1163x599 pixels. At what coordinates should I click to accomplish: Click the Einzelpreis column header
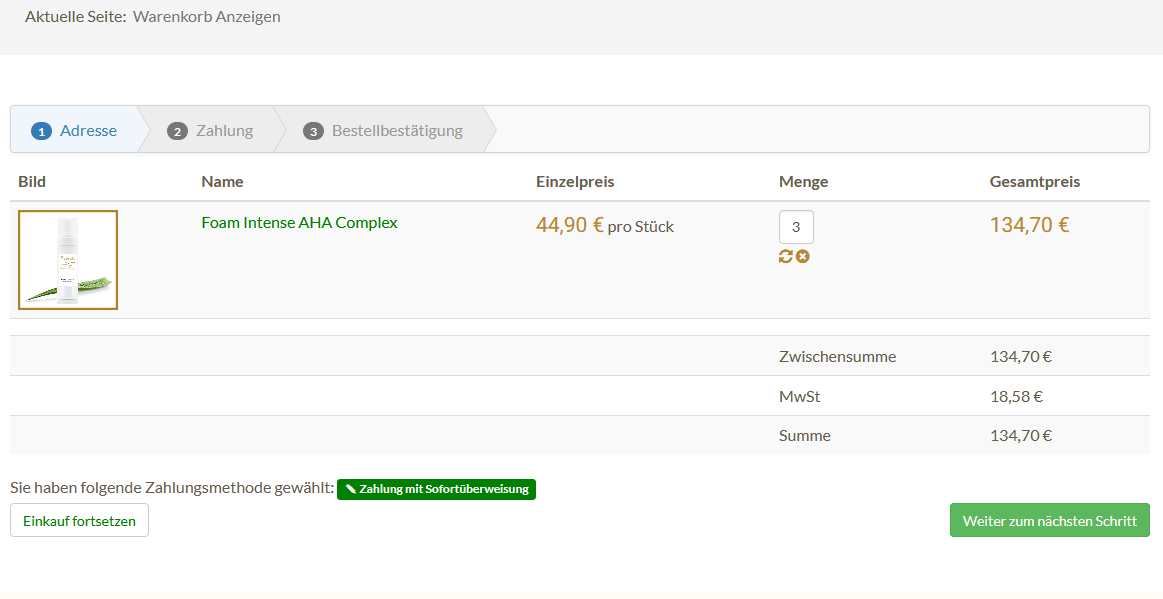click(575, 182)
